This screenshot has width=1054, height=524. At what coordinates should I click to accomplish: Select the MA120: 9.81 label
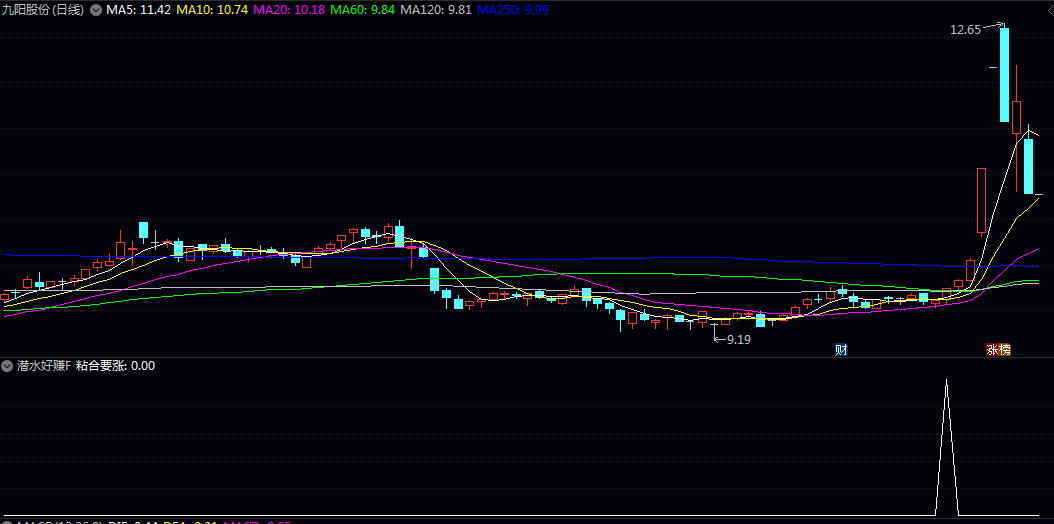point(436,10)
